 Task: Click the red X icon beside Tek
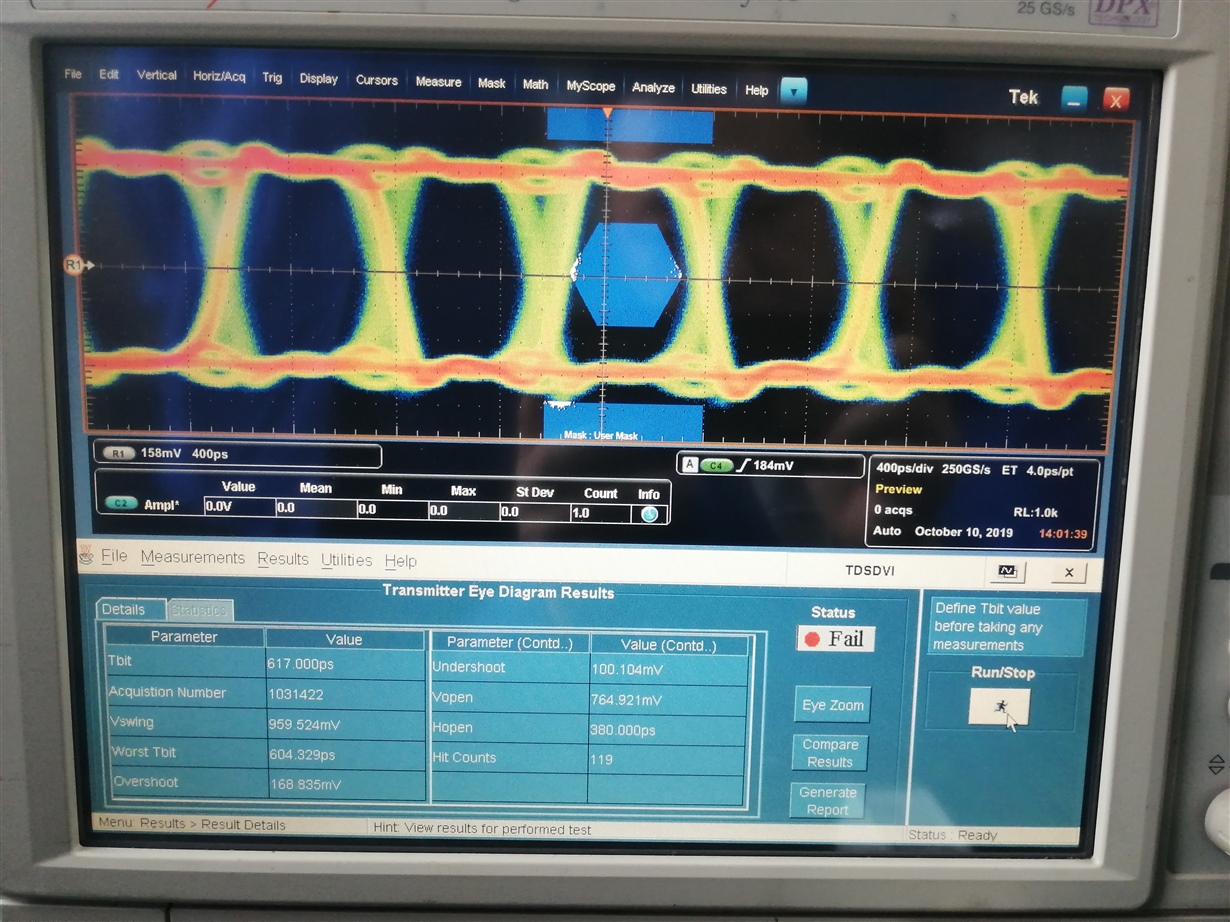(x=1116, y=99)
